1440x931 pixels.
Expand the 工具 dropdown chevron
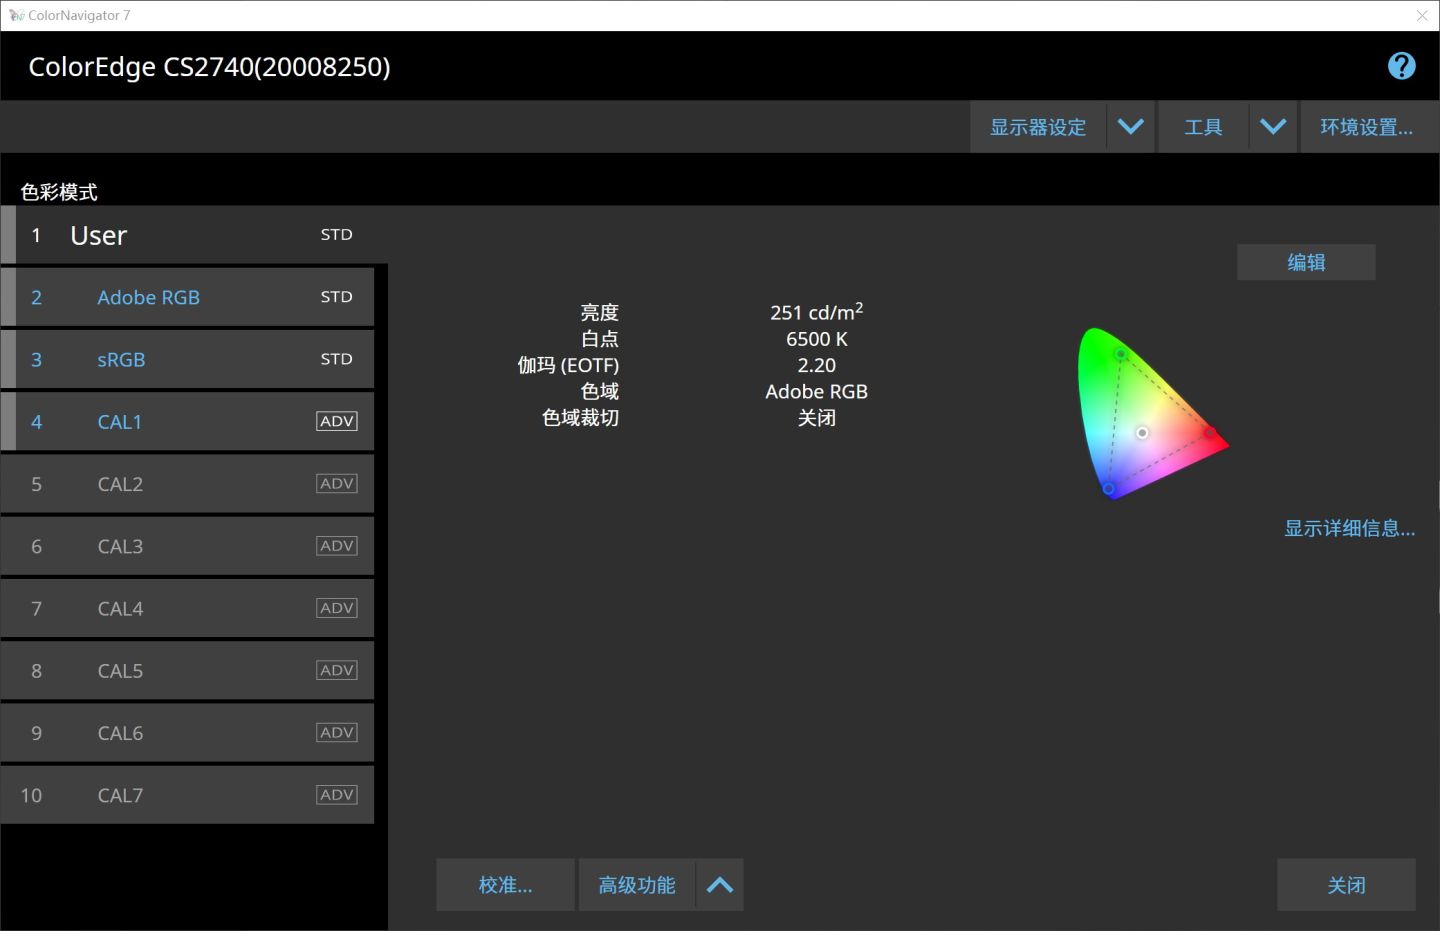[1273, 126]
